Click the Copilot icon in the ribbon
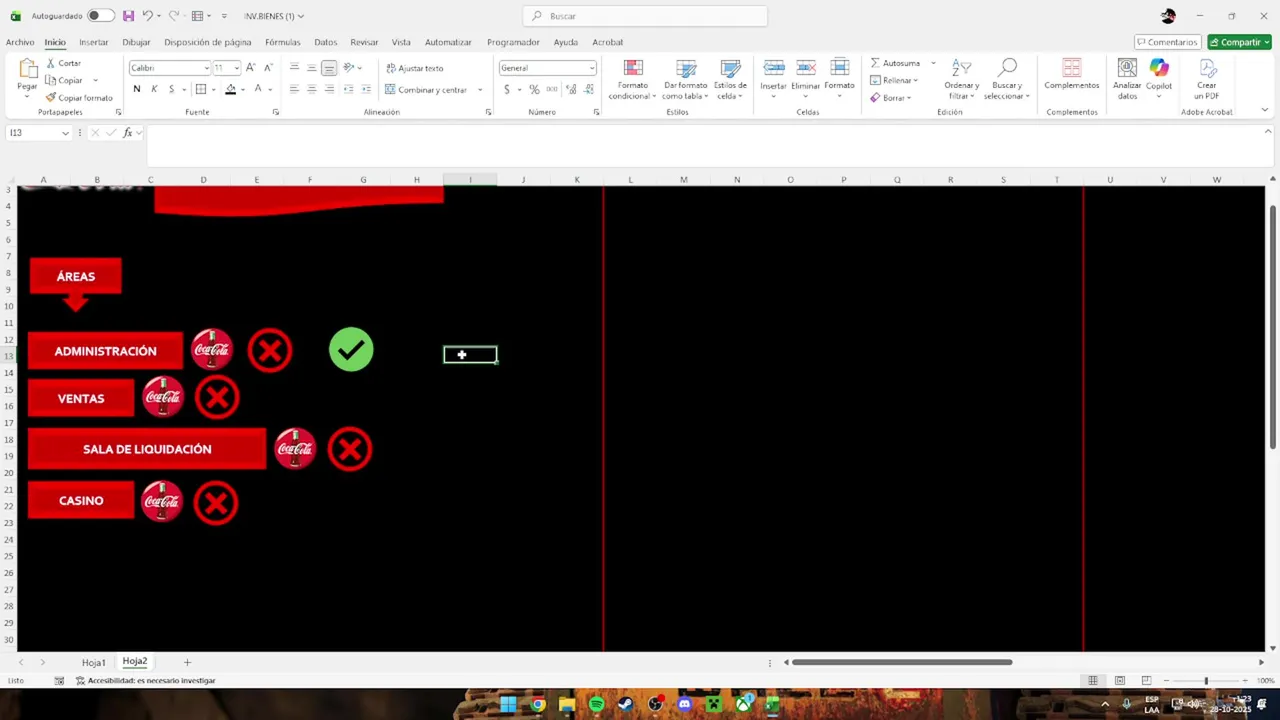This screenshot has height=720, width=1280. coord(1159,68)
